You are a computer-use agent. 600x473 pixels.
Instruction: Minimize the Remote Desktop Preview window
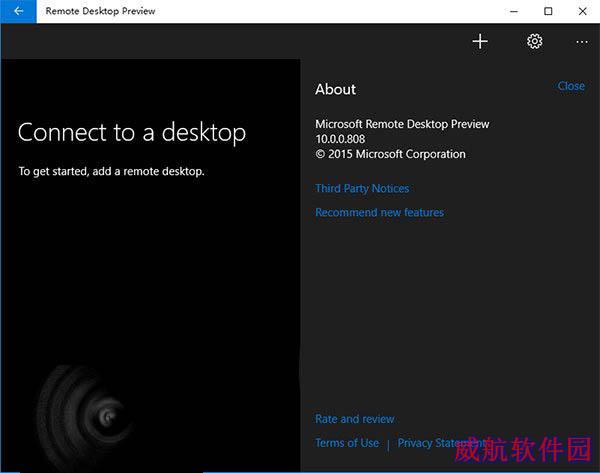click(x=514, y=11)
